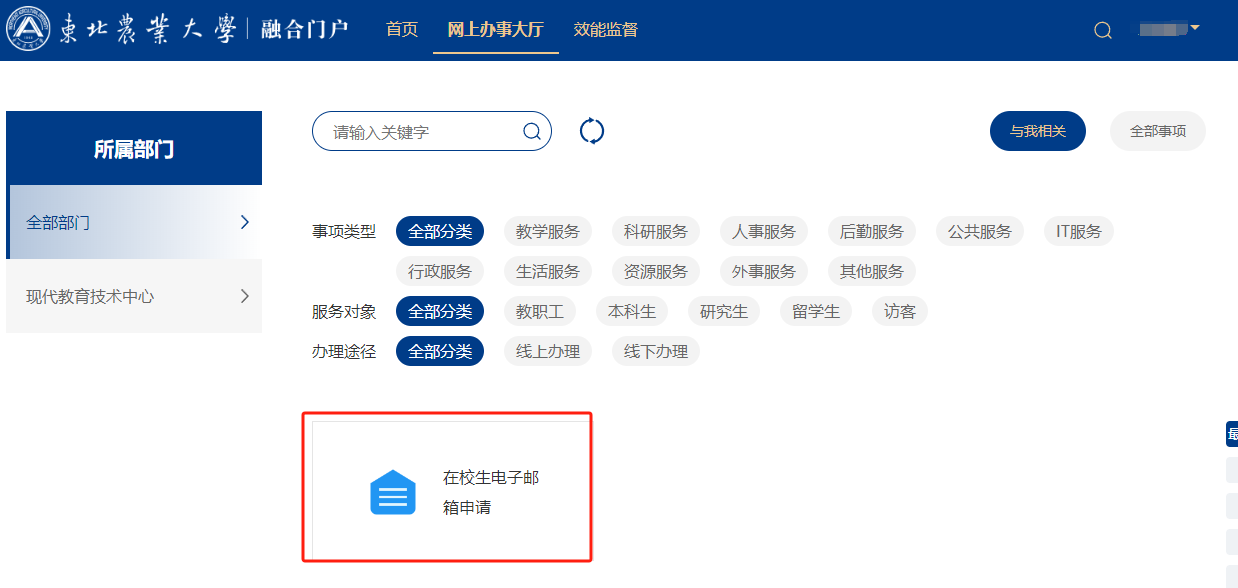Toggle the 与我相关 filter button
The height and width of the screenshot is (588, 1238).
1037,131
